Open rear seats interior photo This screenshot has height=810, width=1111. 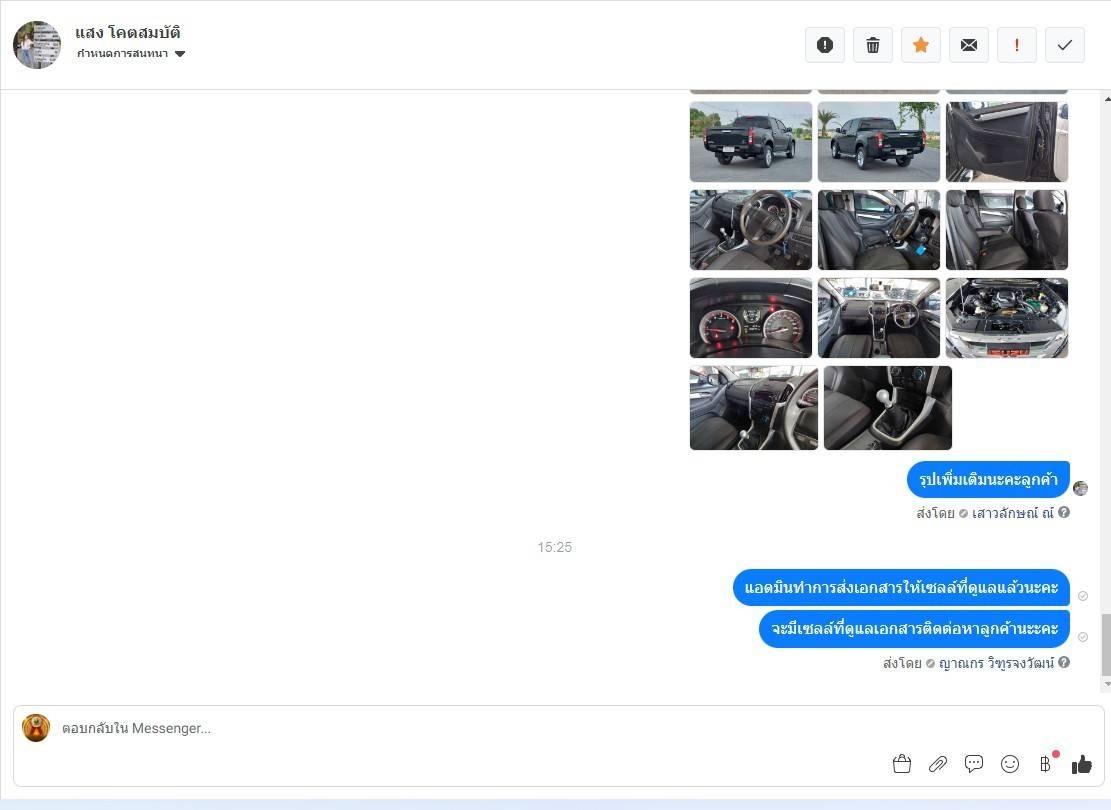coord(1007,230)
